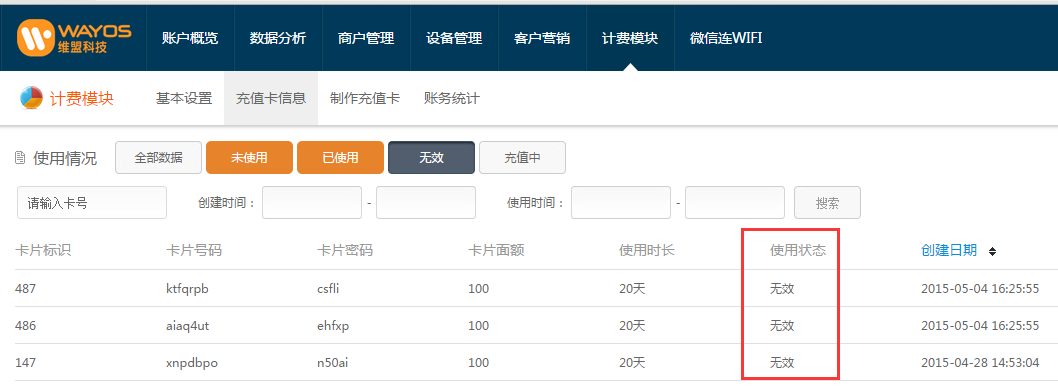Click the WAYOS logo icon

pos(36,38)
